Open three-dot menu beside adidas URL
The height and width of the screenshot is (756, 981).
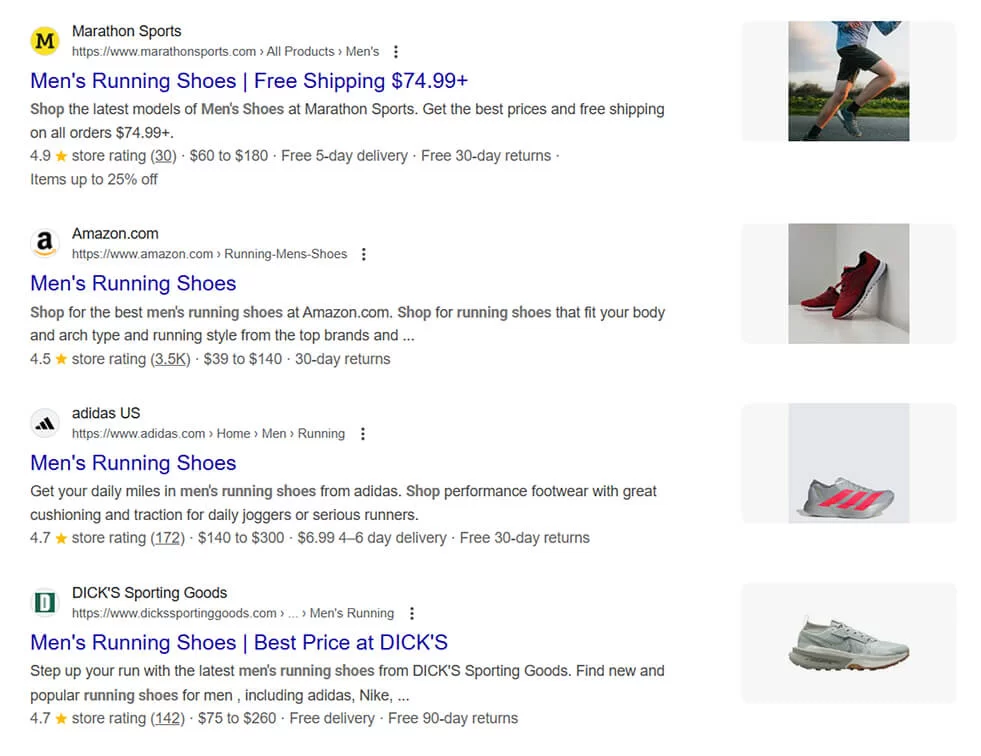(362, 434)
